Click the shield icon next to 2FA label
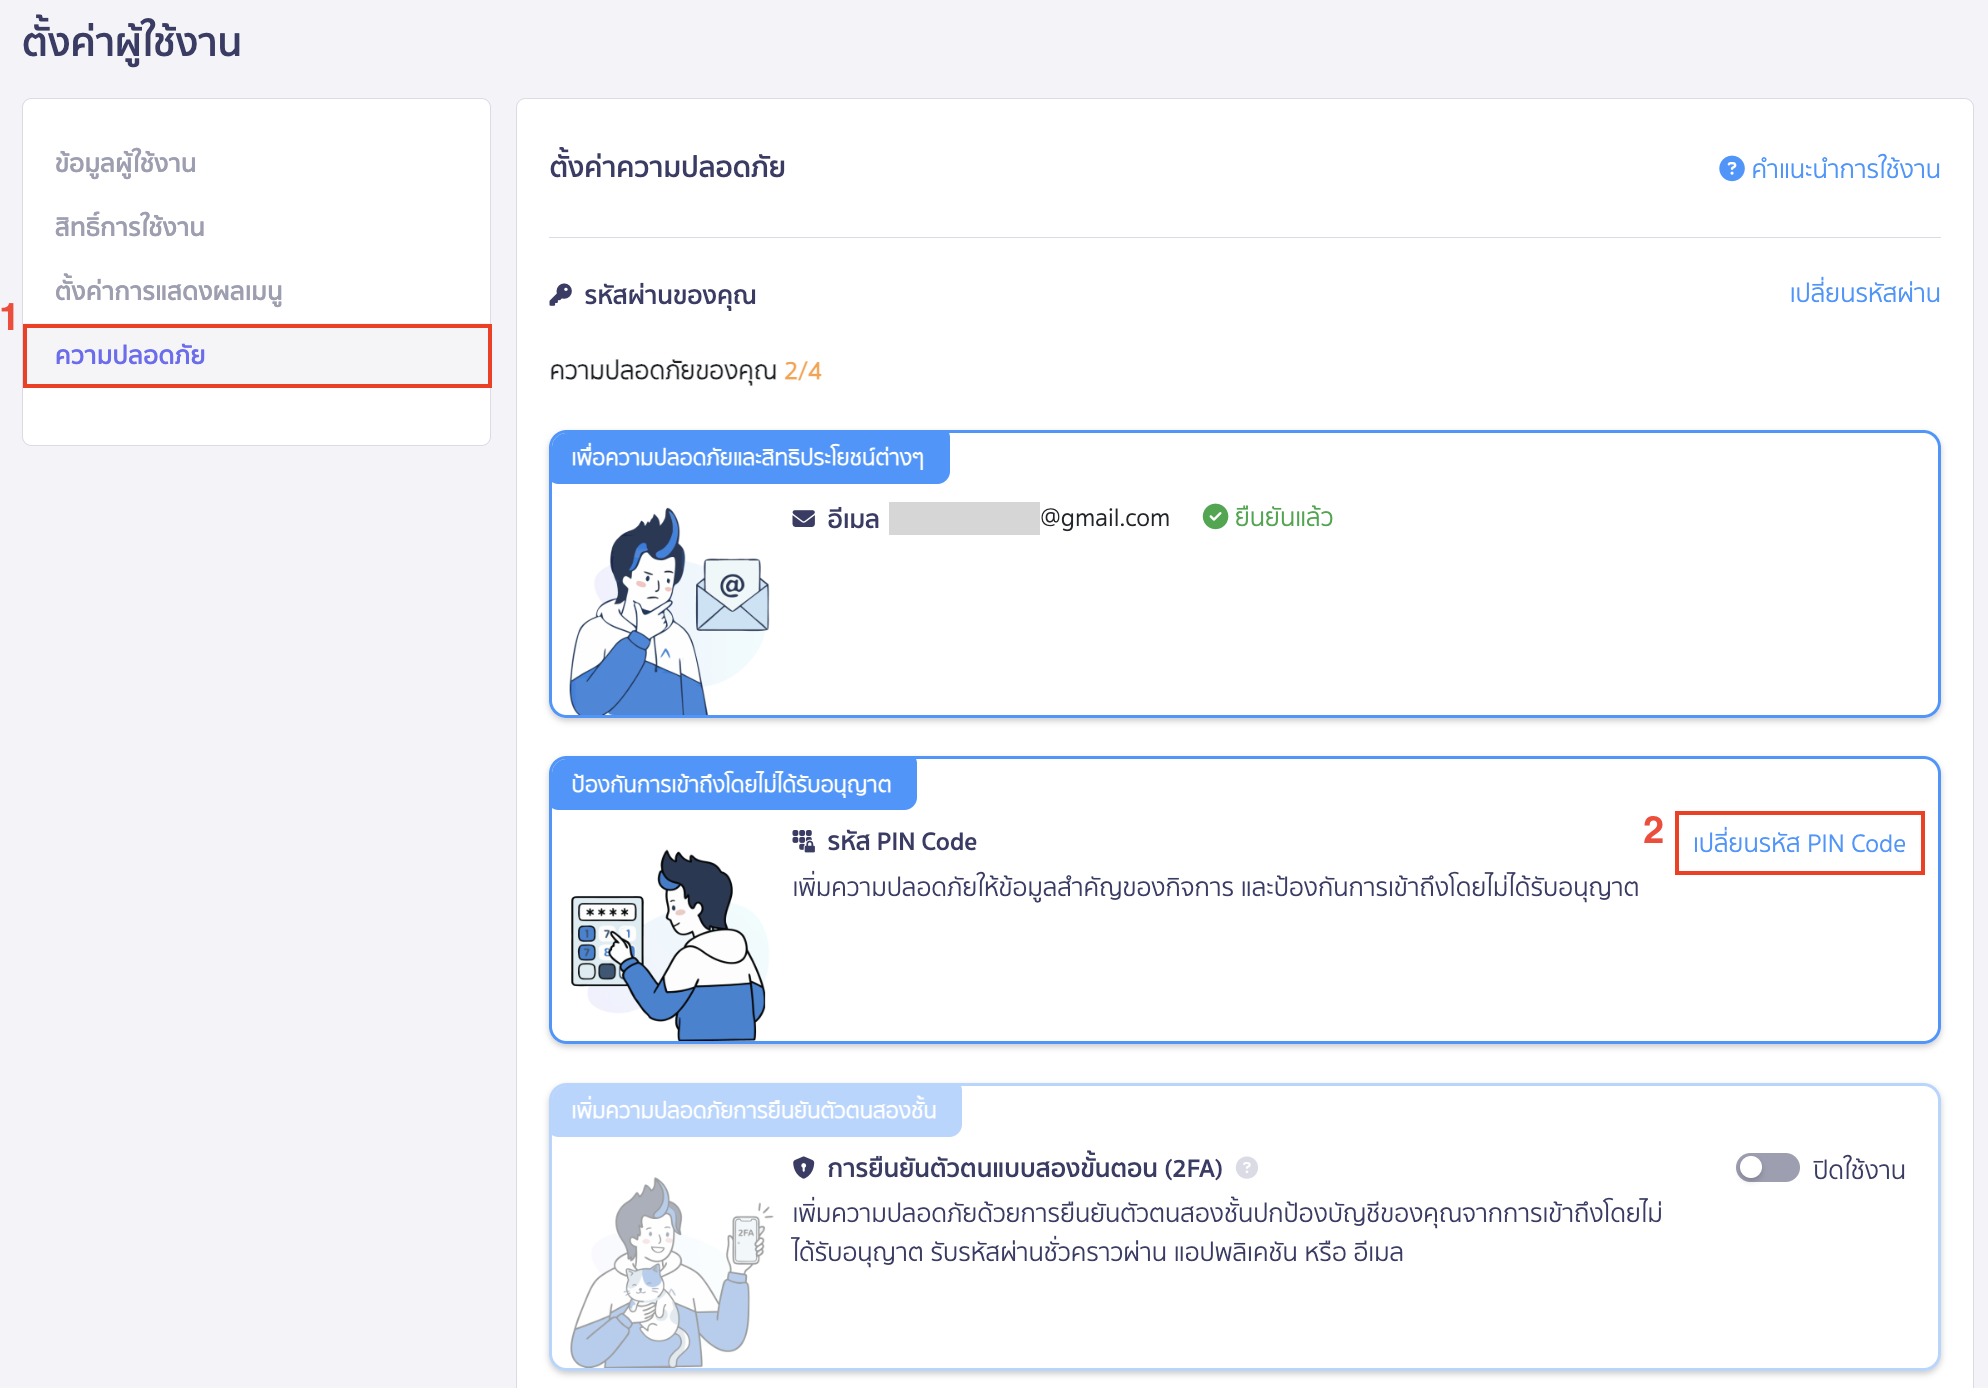Screen dimensions: 1988x1388 pyautogui.click(x=803, y=1167)
